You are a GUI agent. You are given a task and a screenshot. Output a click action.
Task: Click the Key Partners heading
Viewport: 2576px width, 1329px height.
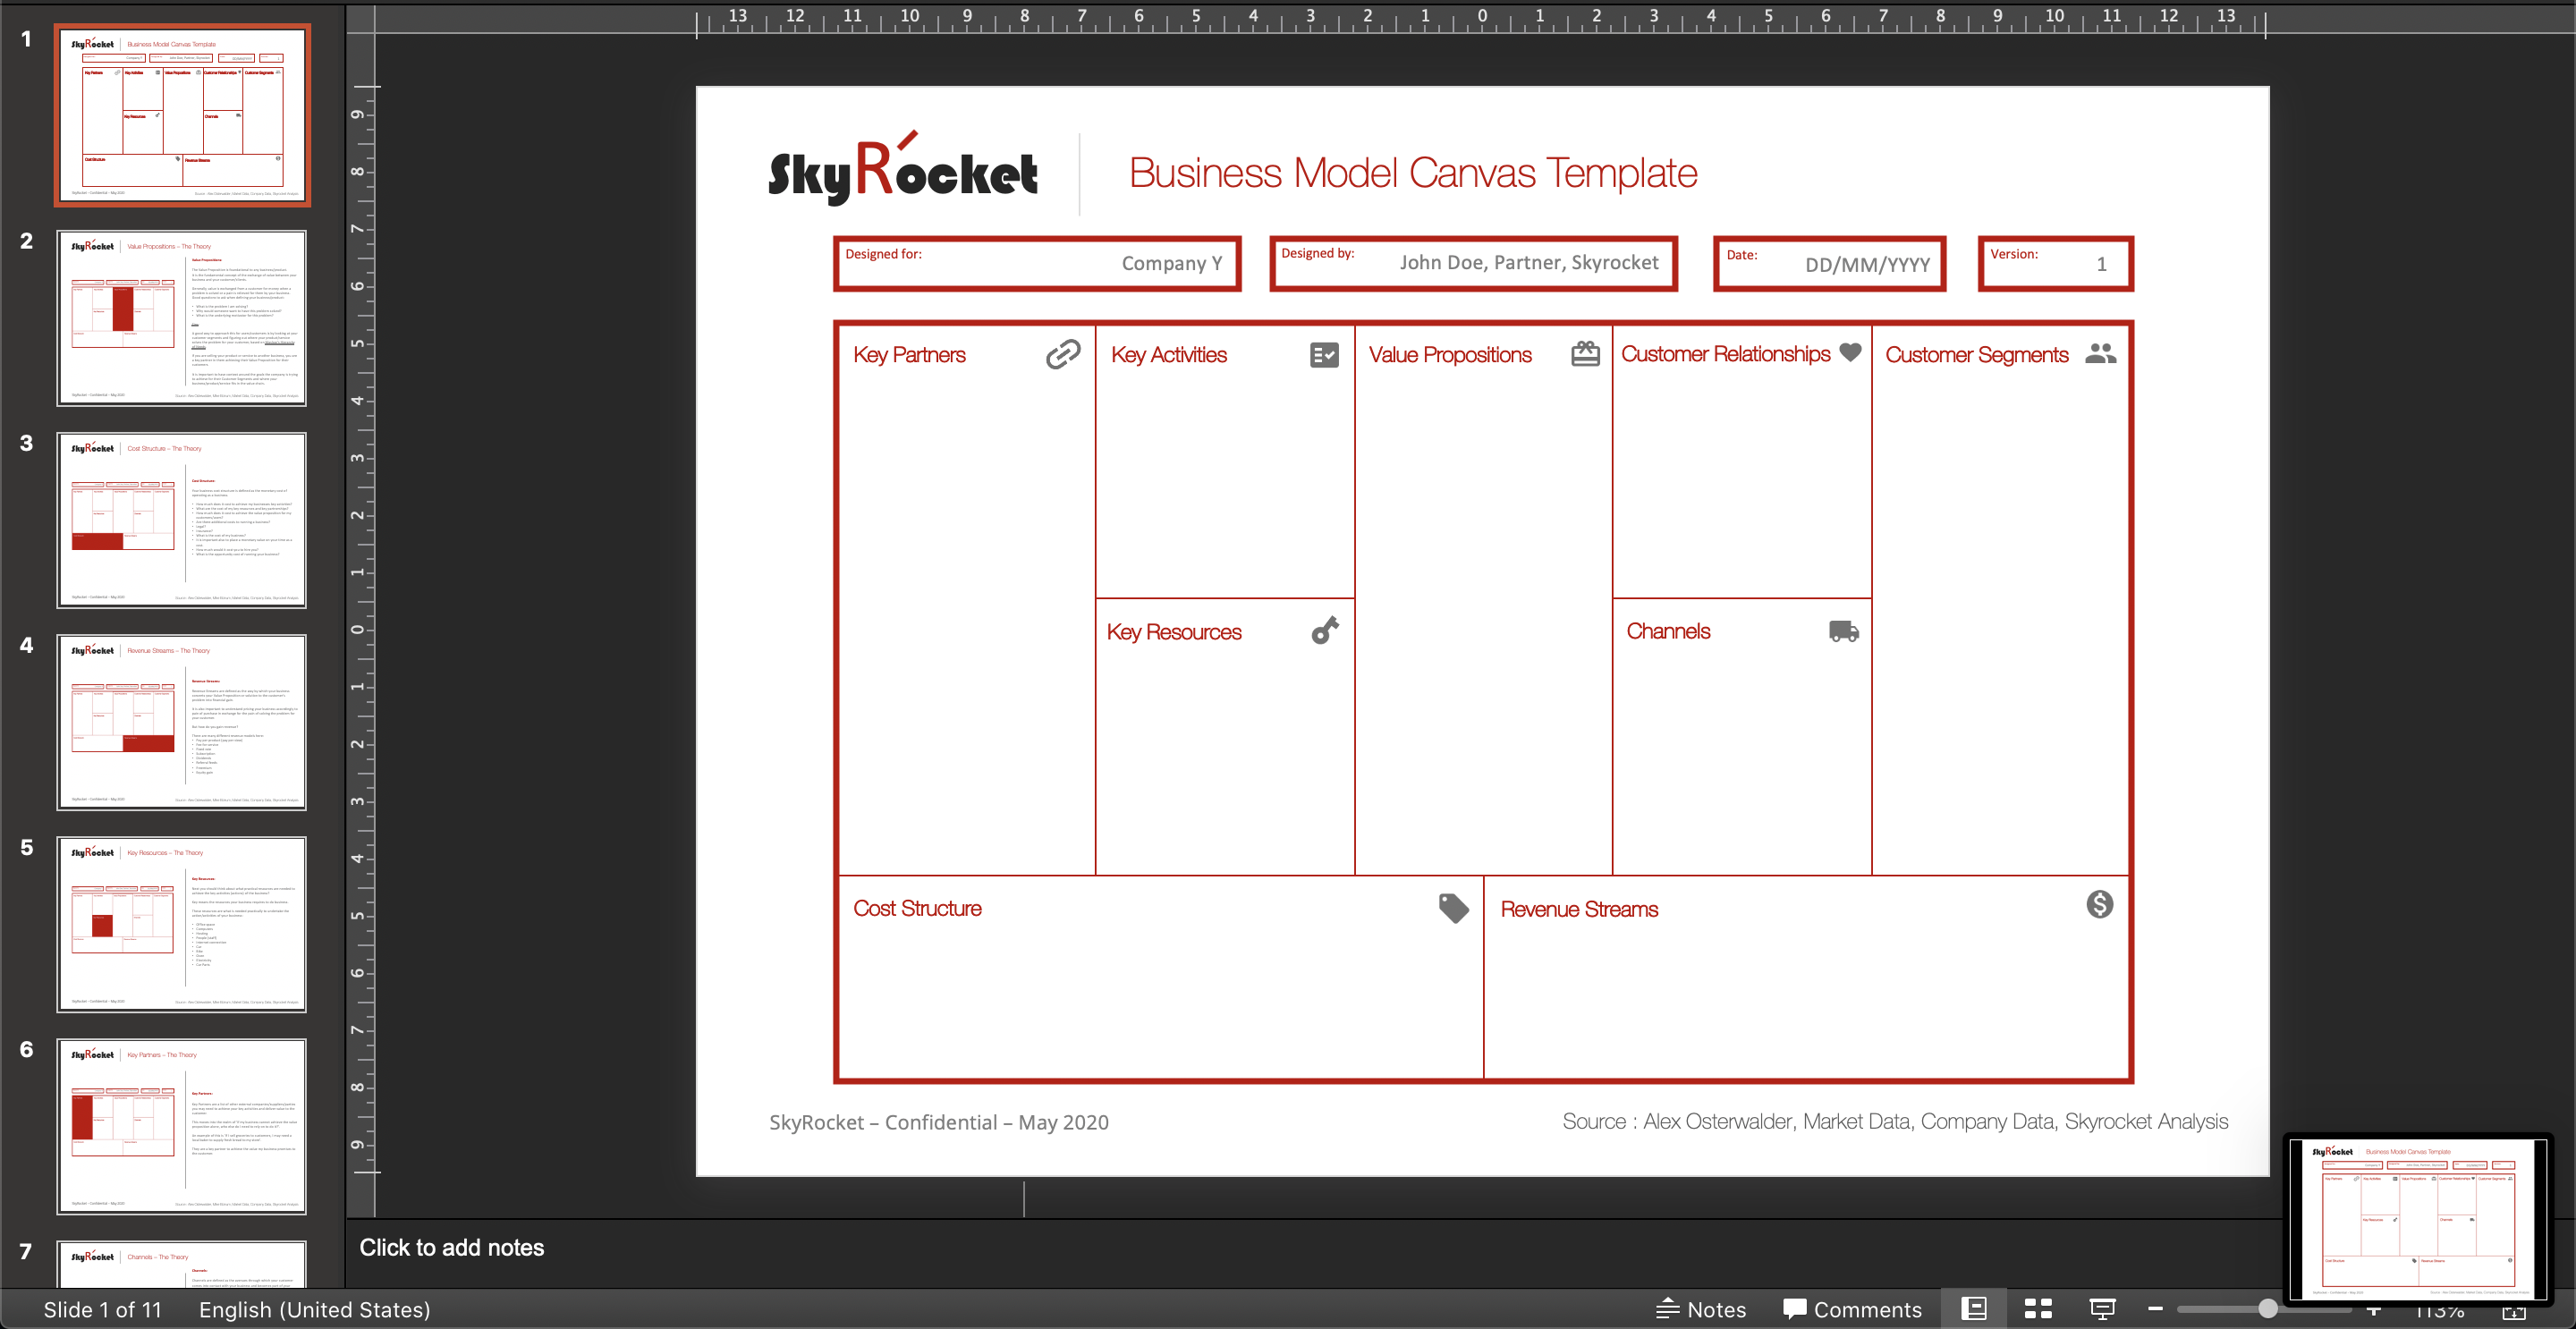(909, 355)
